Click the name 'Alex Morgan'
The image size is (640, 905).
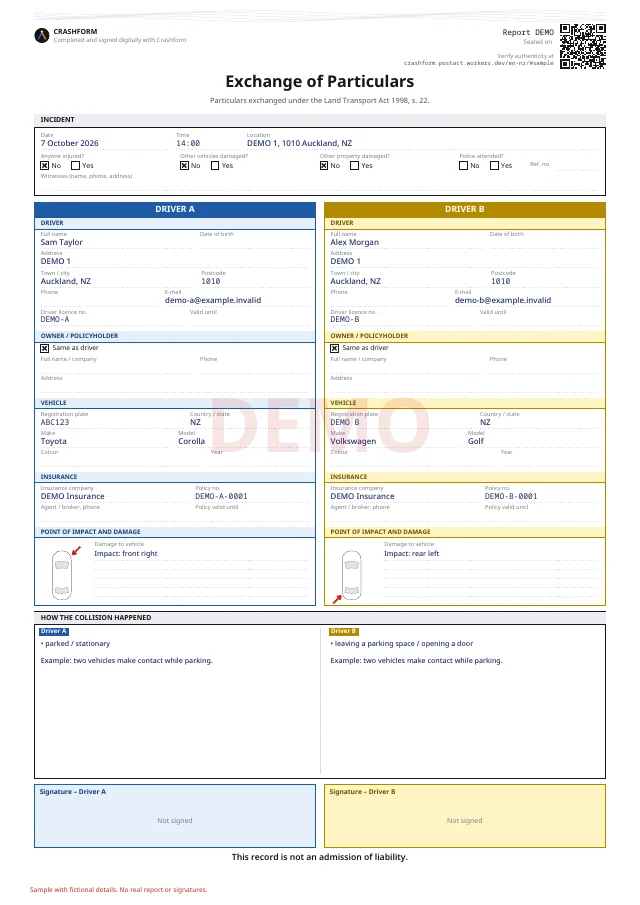[x=354, y=242]
